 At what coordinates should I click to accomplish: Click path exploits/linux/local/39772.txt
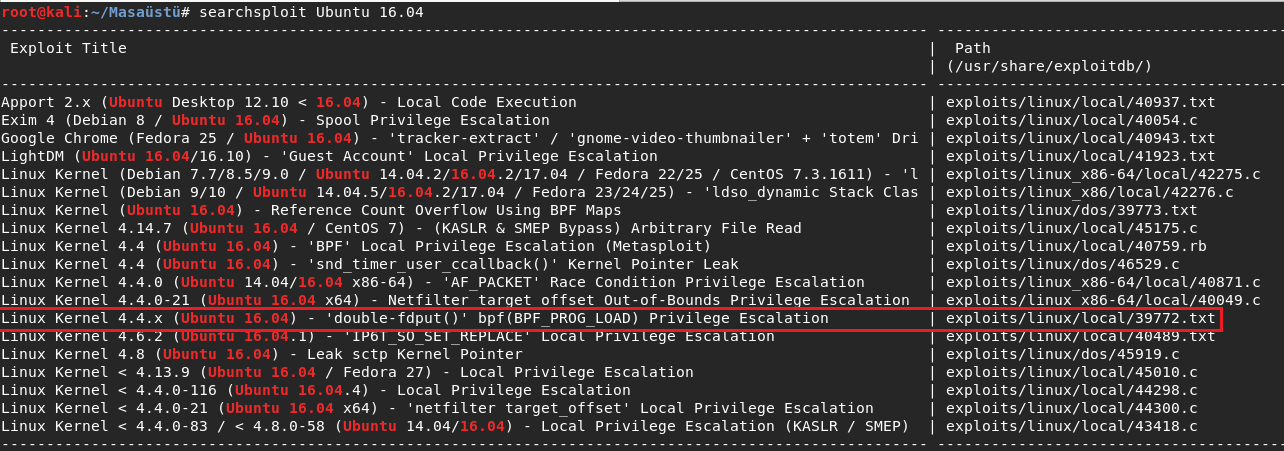pos(1080,319)
